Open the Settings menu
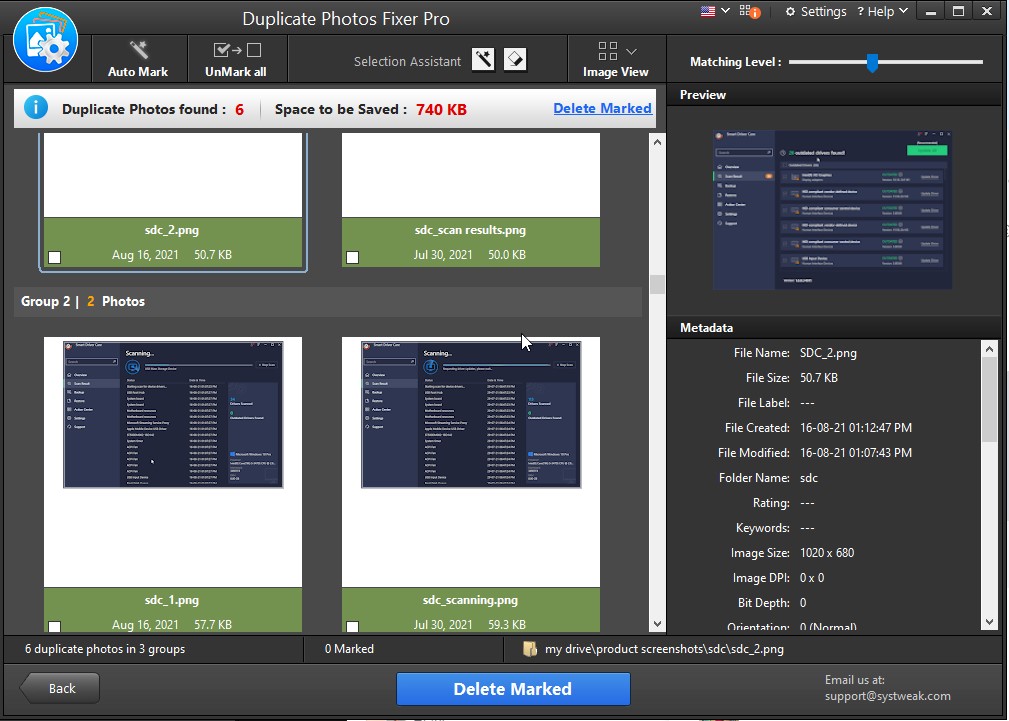The width and height of the screenshot is (1009, 721). point(815,12)
